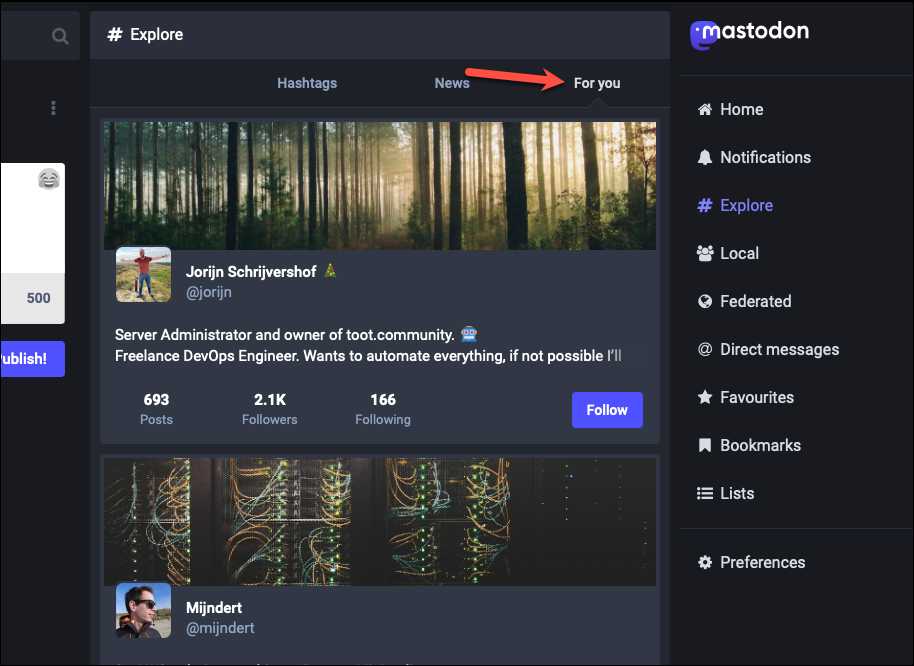
Task: Click the Preferences gear icon
Action: [705, 562]
